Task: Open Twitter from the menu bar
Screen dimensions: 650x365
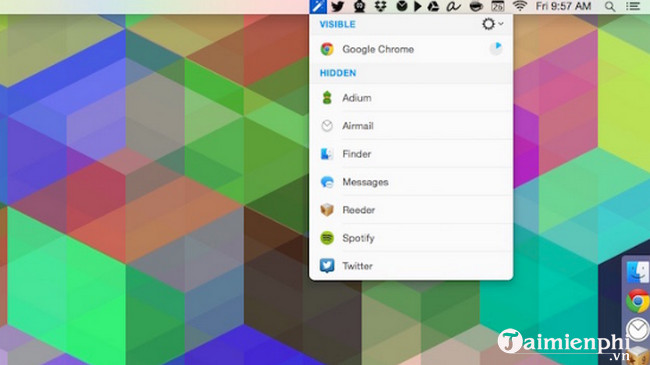Action: 337,6
